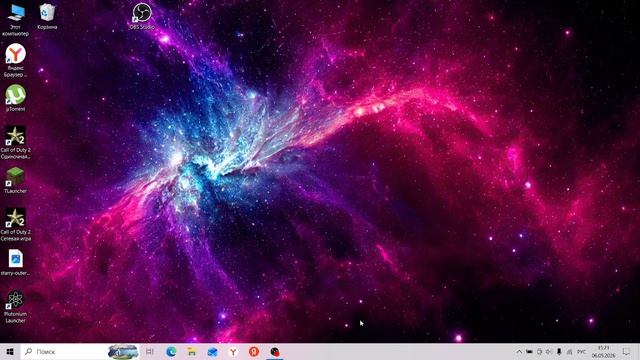This screenshot has height=360, width=640.
Task: Open the Windows Start menu
Action: coord(10,351)
